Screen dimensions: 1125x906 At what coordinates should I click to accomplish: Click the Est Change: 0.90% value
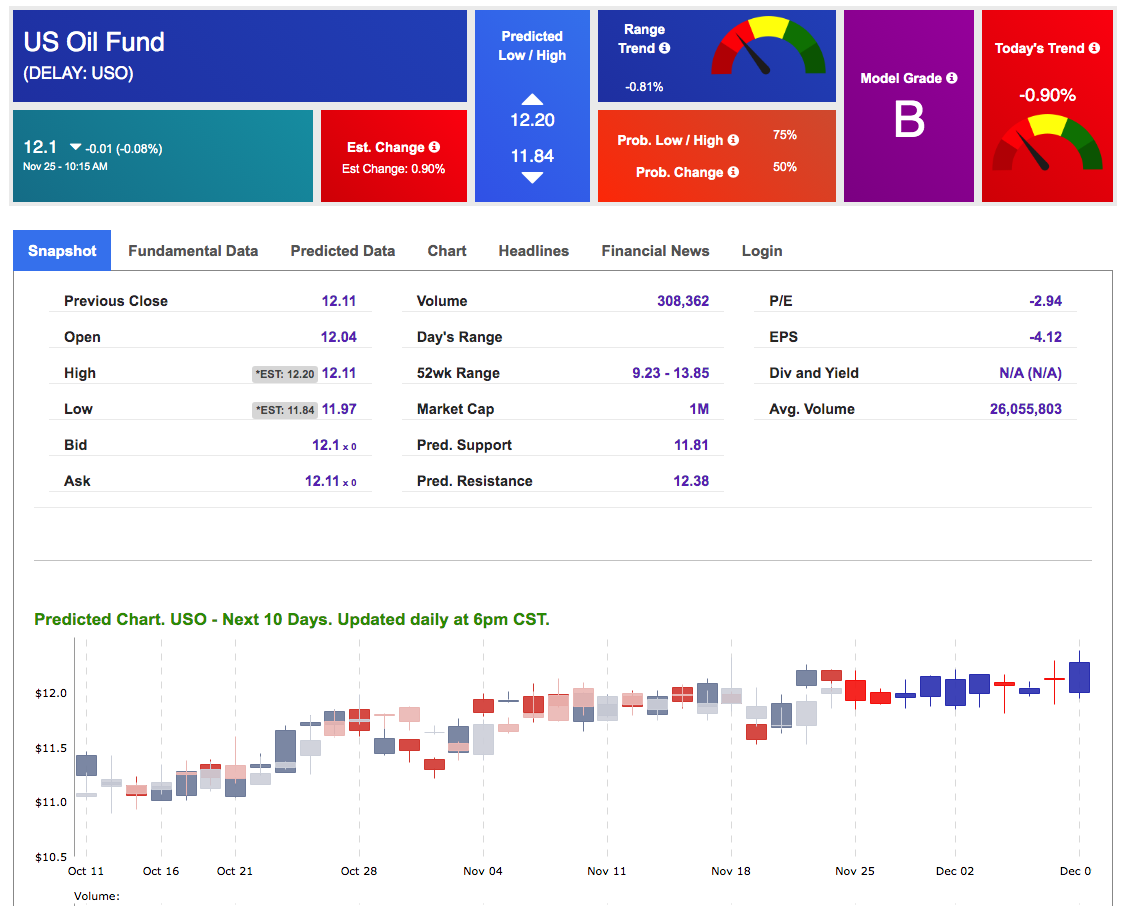coord(393,169)
